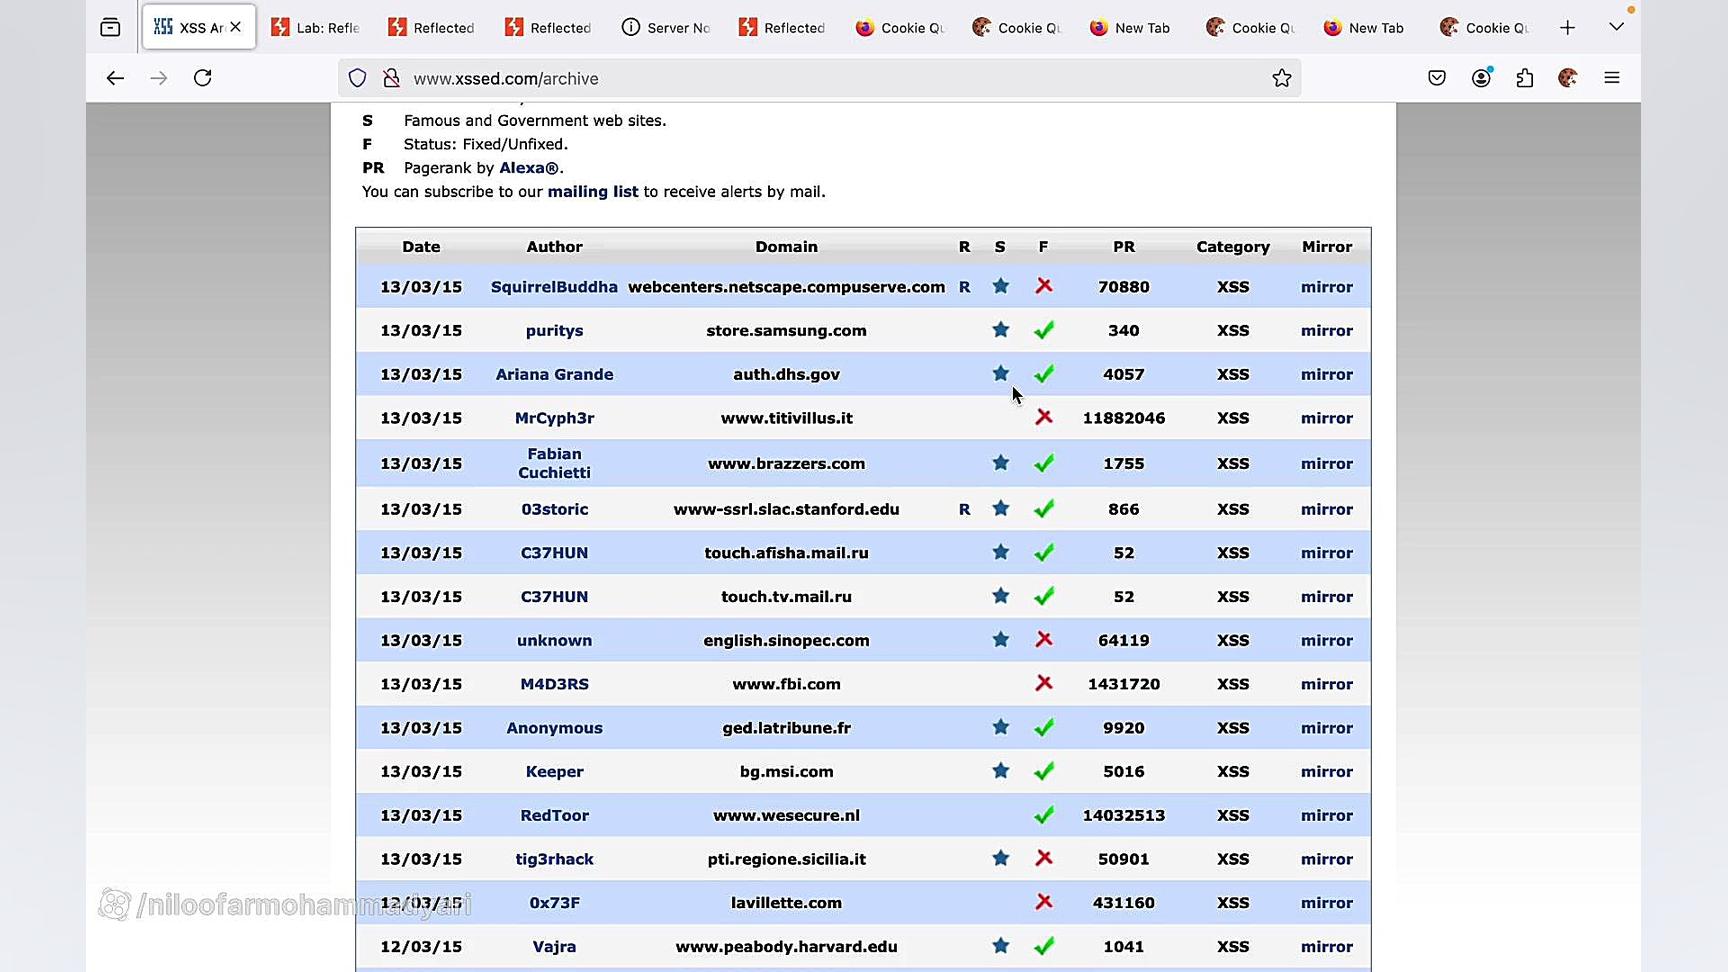Click the red X in the netscape.compuserve row
This screenshot has width=1728, height=972.
1044,286
